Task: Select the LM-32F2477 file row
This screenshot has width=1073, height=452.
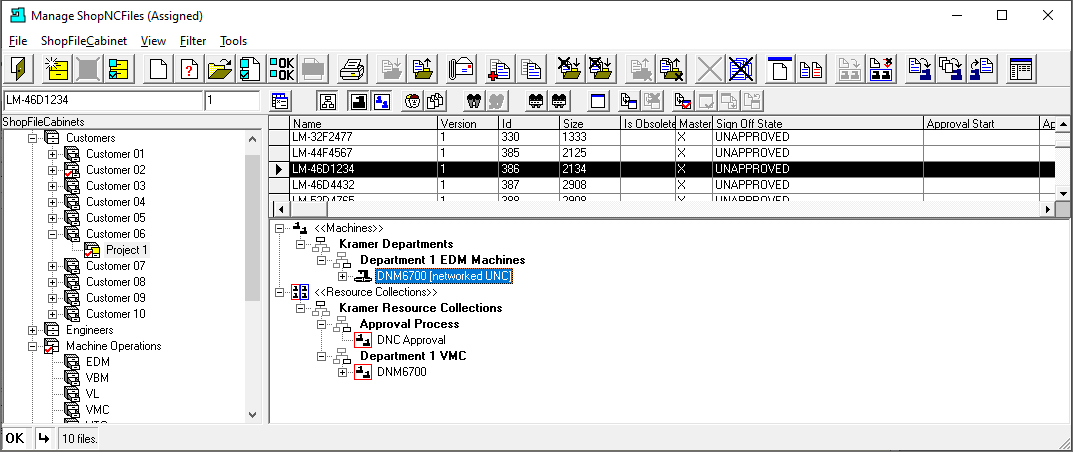Action: coord(662,137)
